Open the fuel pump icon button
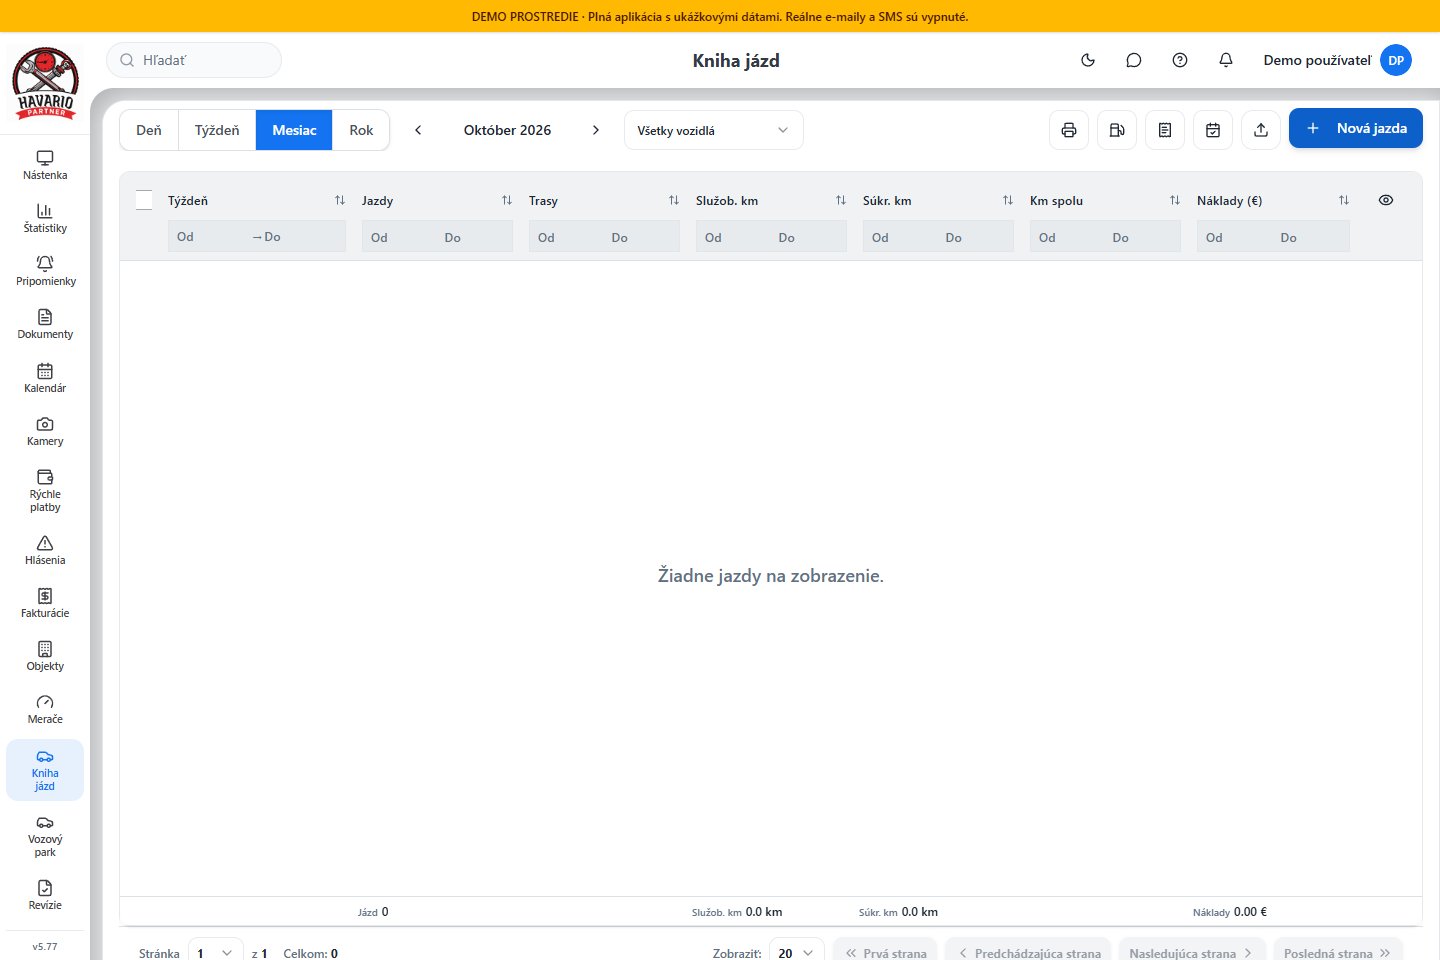The width and height of the screenshot is (1440, 960). pos(1117,130)
